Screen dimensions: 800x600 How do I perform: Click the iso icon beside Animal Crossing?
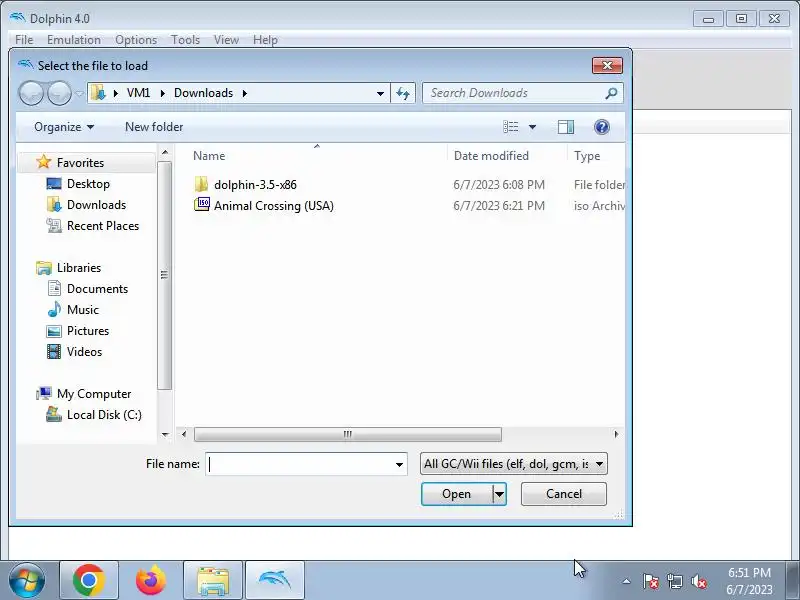(x=202, y=205)
